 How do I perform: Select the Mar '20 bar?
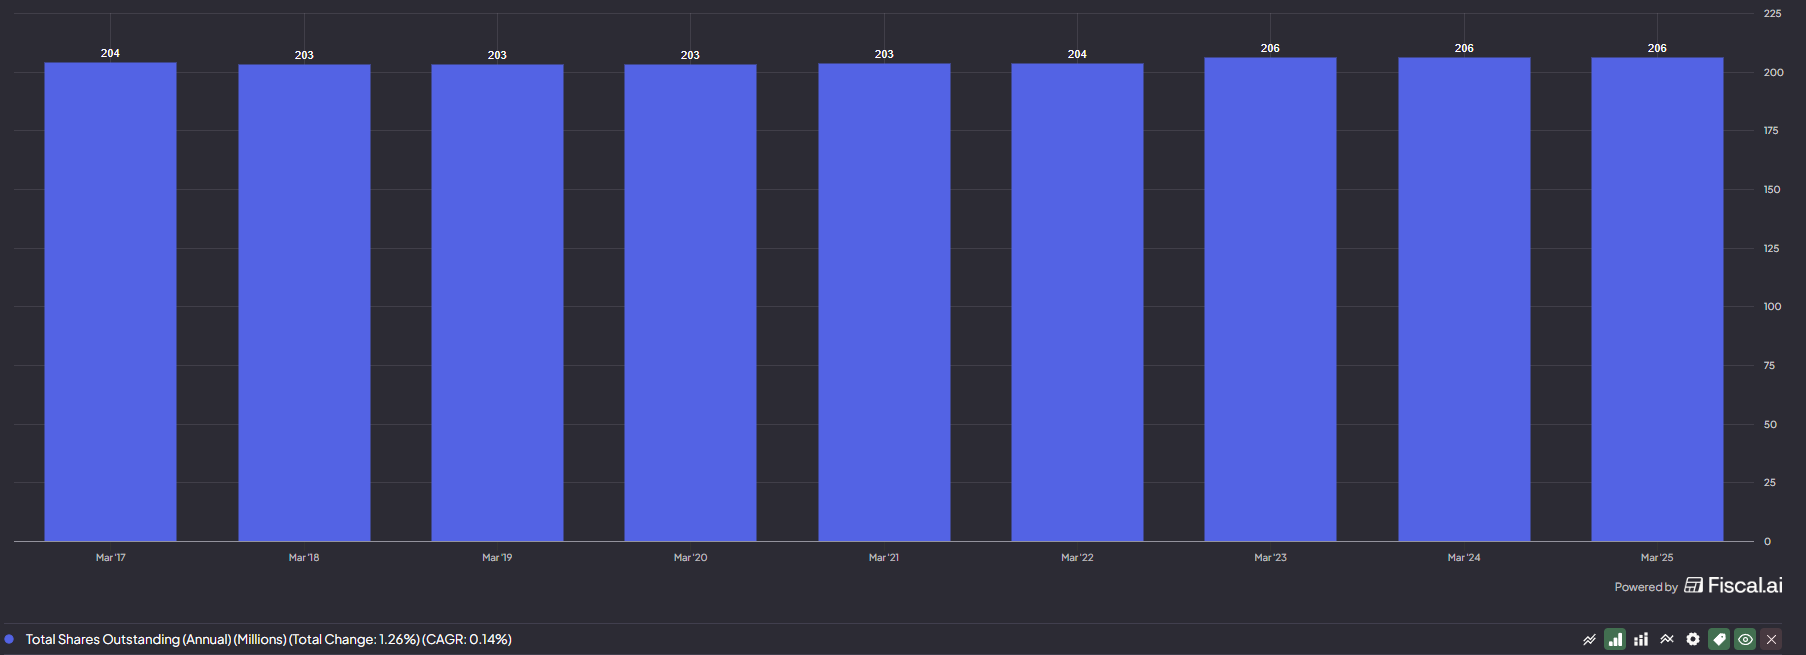(690, 302)
